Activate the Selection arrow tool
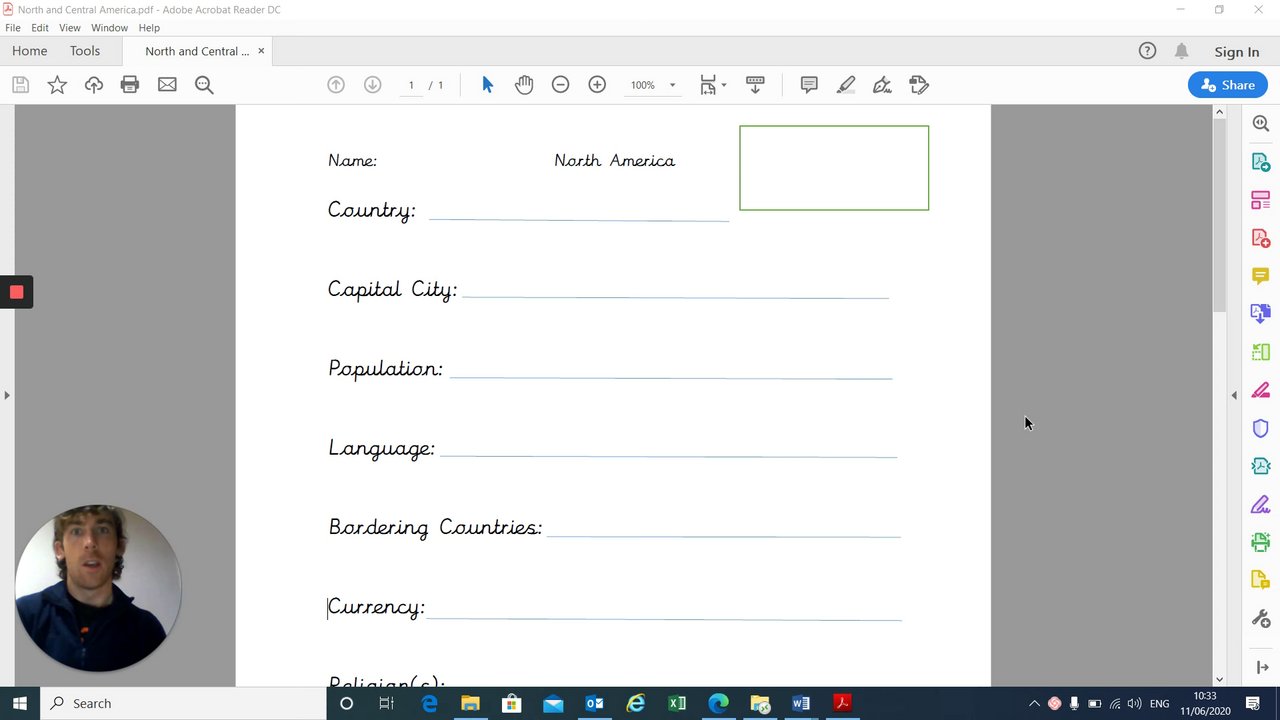Image resolution: width=1280 pixels, height=720 pixels. tap(487, 85)
